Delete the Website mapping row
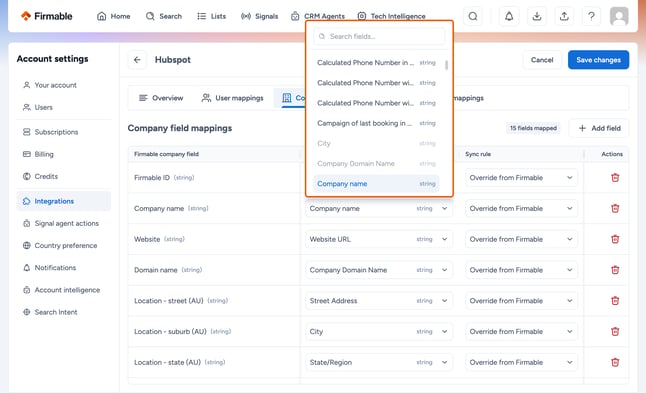The width and height of the screenshot is (646, 393). click(x=615, y=239)
